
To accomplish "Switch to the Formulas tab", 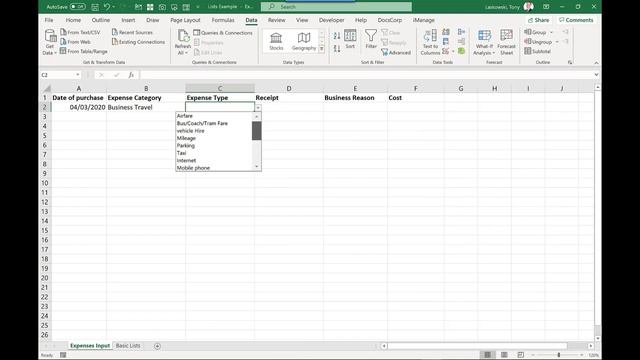I will pyautogui.click(x=223, y=20).
